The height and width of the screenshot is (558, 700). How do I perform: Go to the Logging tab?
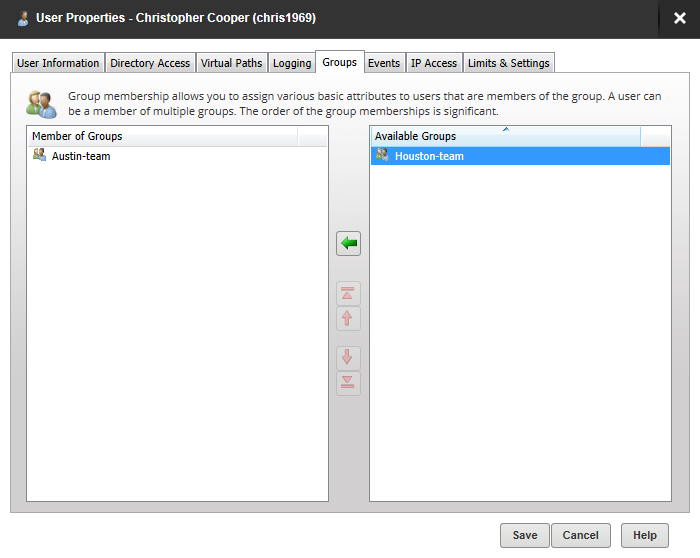pos(292,63)
